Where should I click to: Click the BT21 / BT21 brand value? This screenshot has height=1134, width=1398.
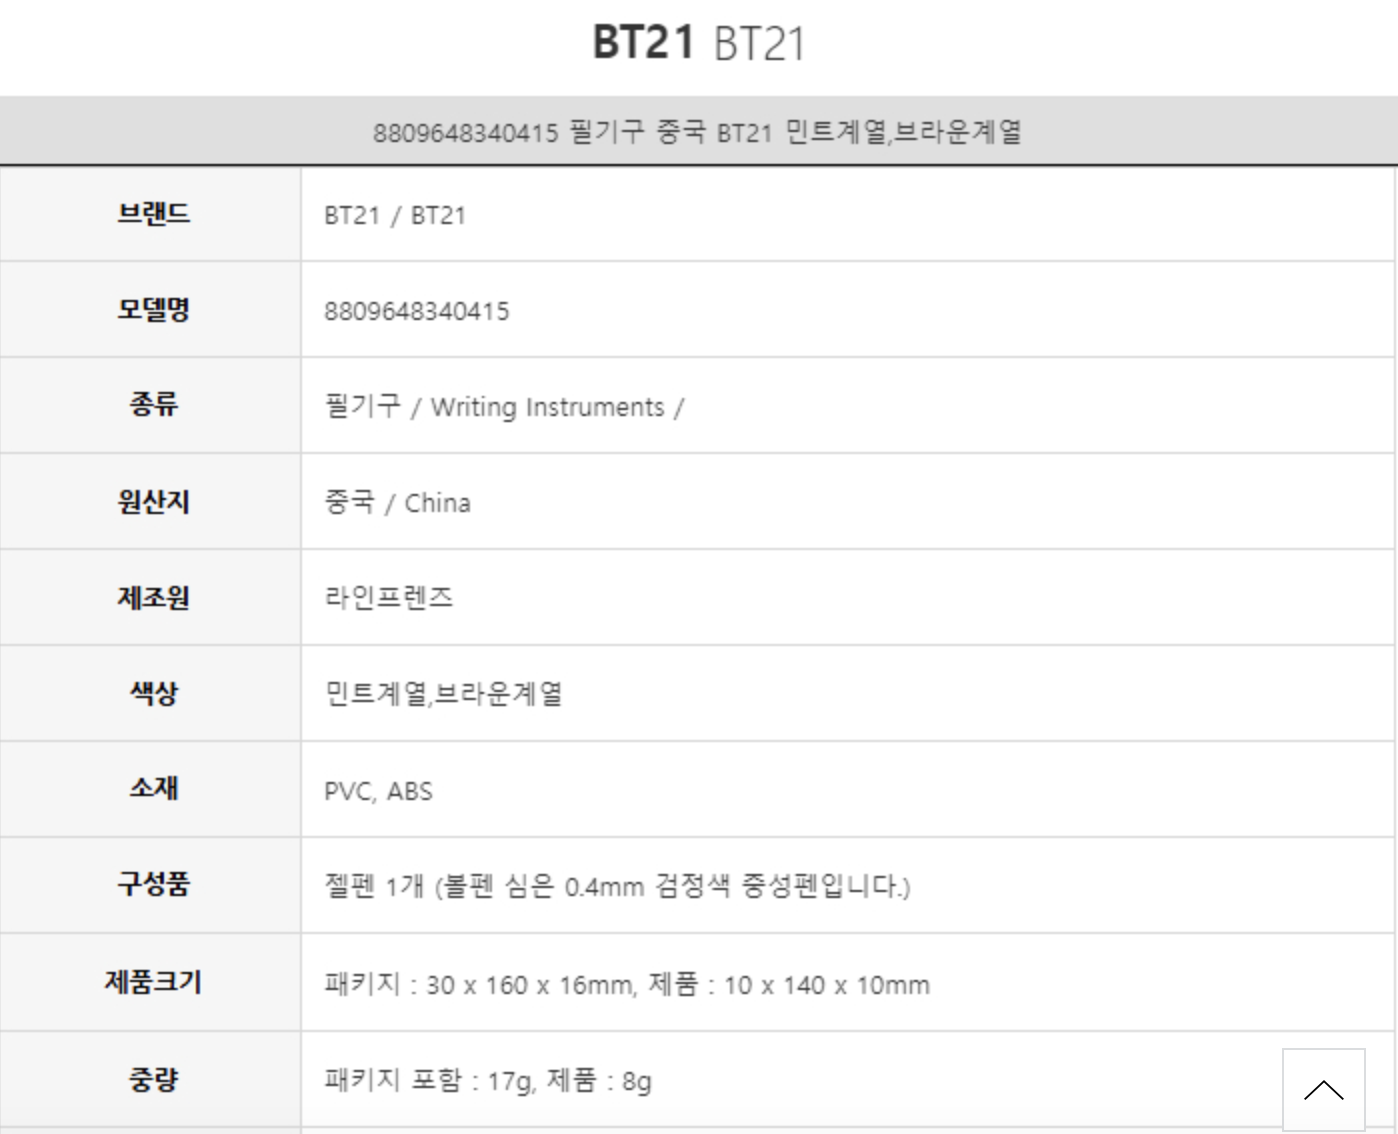coord(395,215)
